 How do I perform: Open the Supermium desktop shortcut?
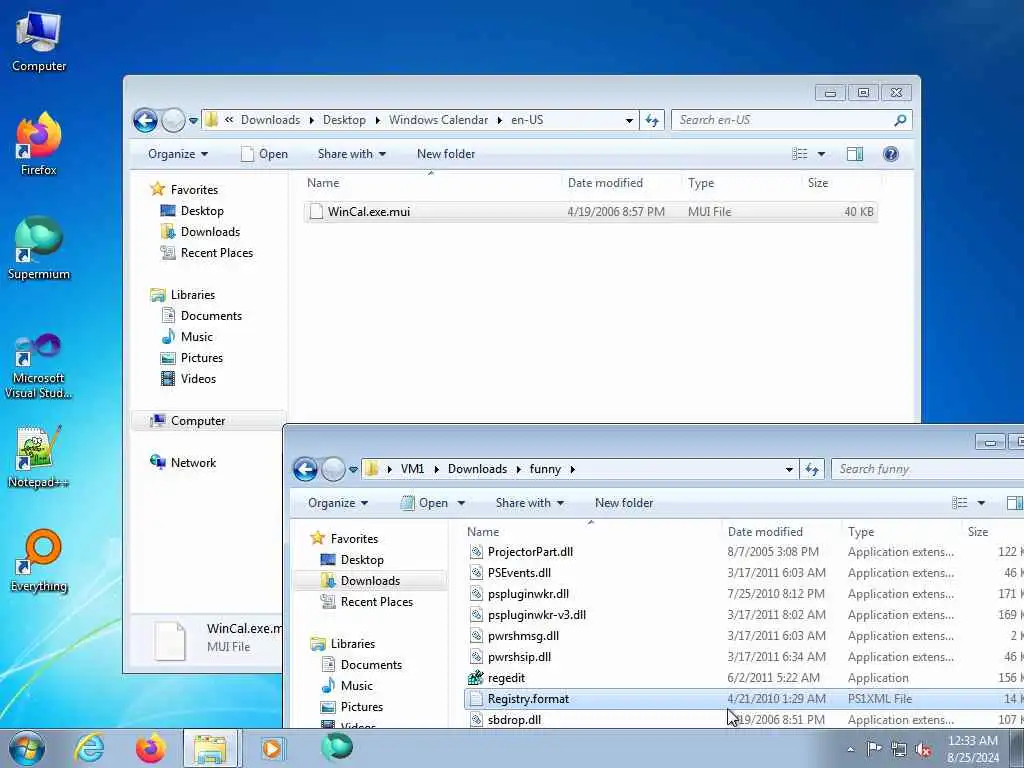click(39, 249)
